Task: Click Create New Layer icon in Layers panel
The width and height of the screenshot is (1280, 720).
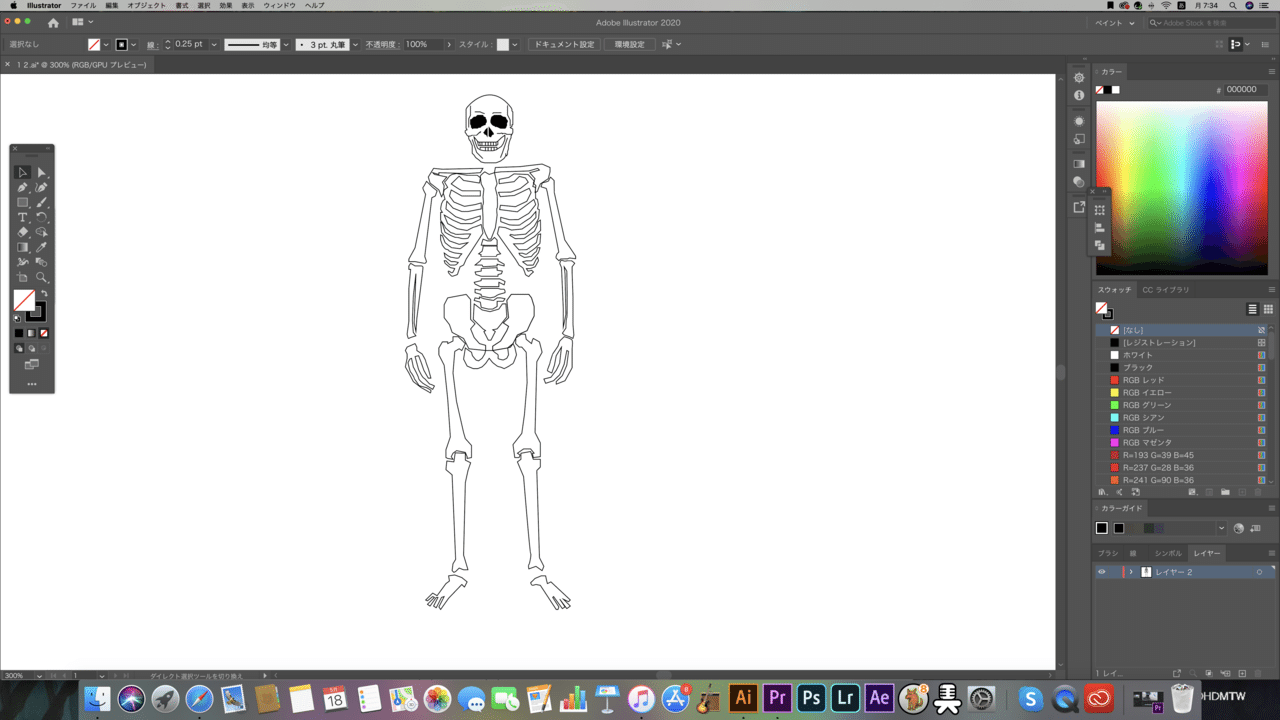Action: pyautogui.click(x=1242, y=673)
